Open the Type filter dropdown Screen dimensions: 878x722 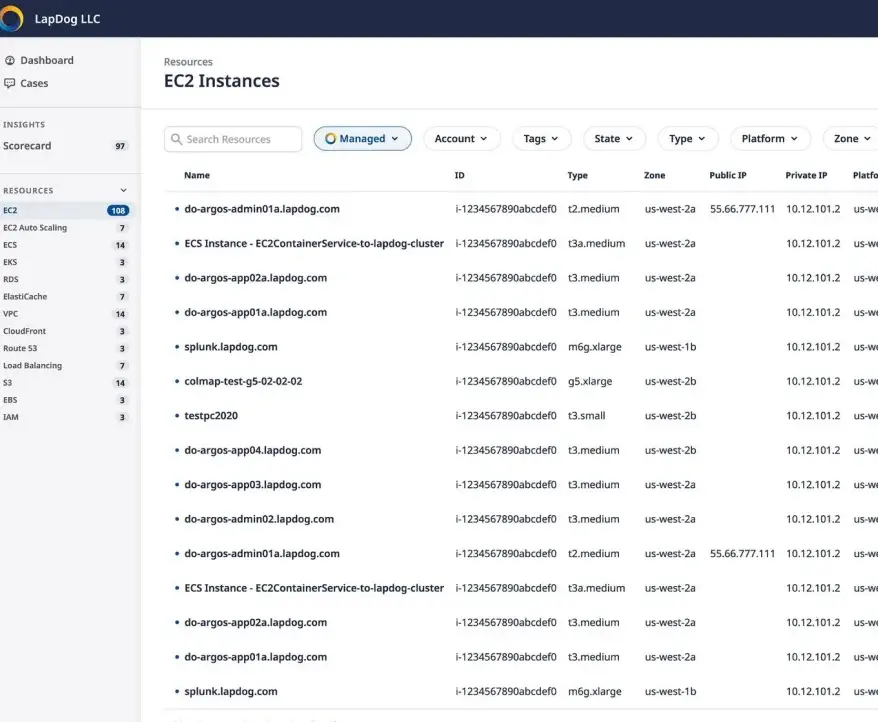click(687, 138)
